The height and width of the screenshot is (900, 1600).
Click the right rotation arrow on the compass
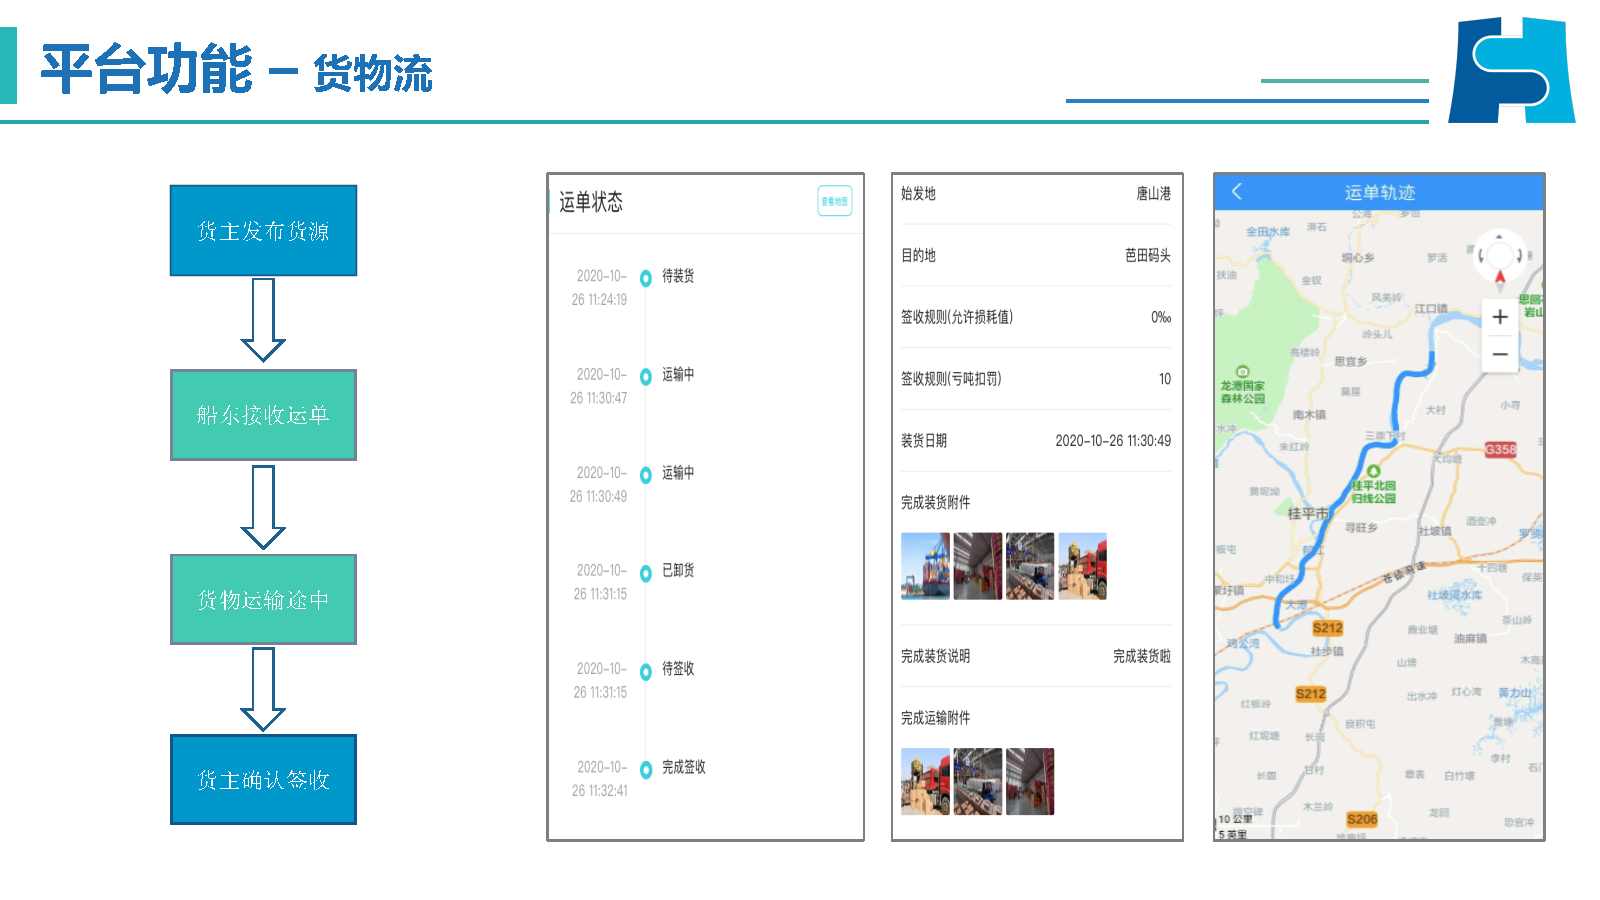[1520, 257]
